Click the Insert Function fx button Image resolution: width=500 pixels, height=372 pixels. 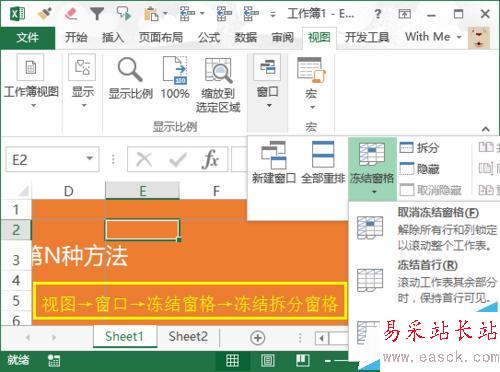tap(210, 159)
